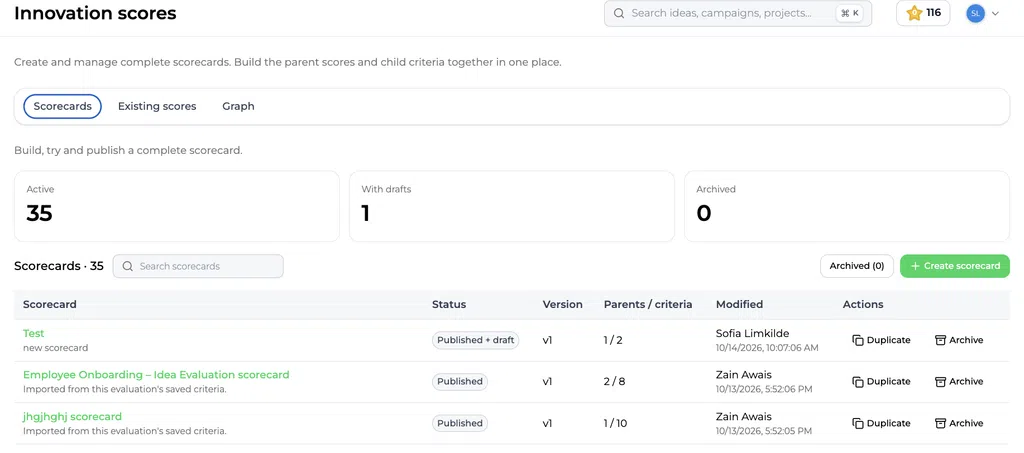Screen dimensions: 1024x453
Task: Click the 2 / 8 criteria value
Action: pyautogui.click(x=615, y=382)
